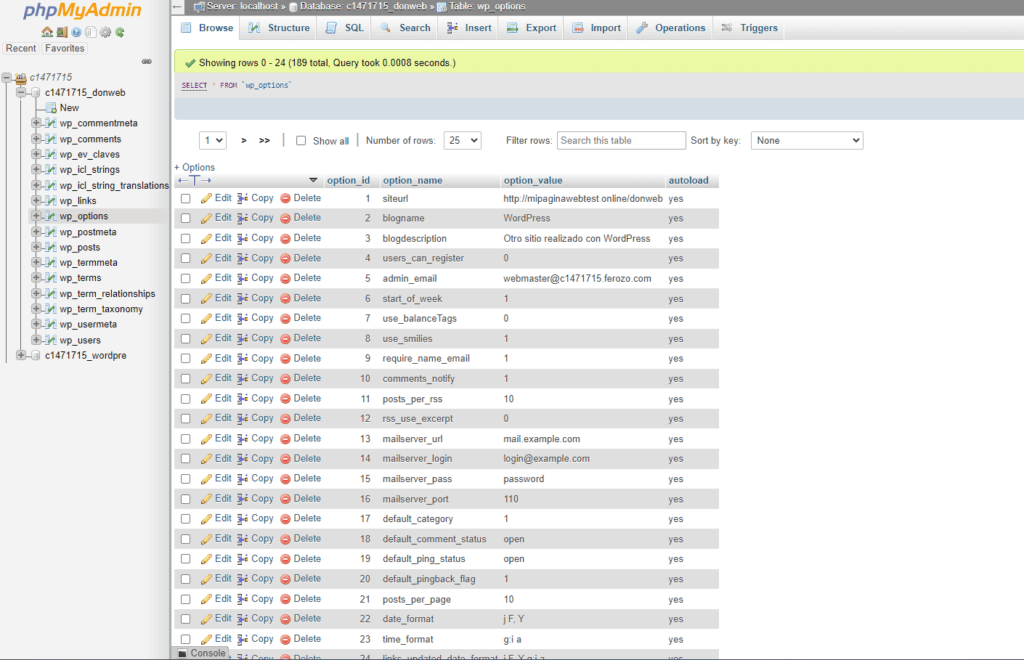
Task: Open phpMyAdmin documentation help icon
Action: [76, 32]
